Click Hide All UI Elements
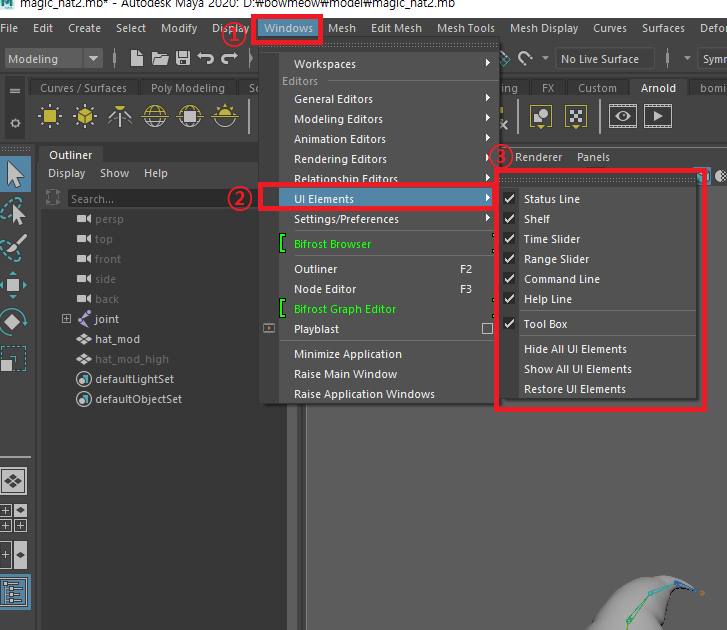 coord(575,349)
